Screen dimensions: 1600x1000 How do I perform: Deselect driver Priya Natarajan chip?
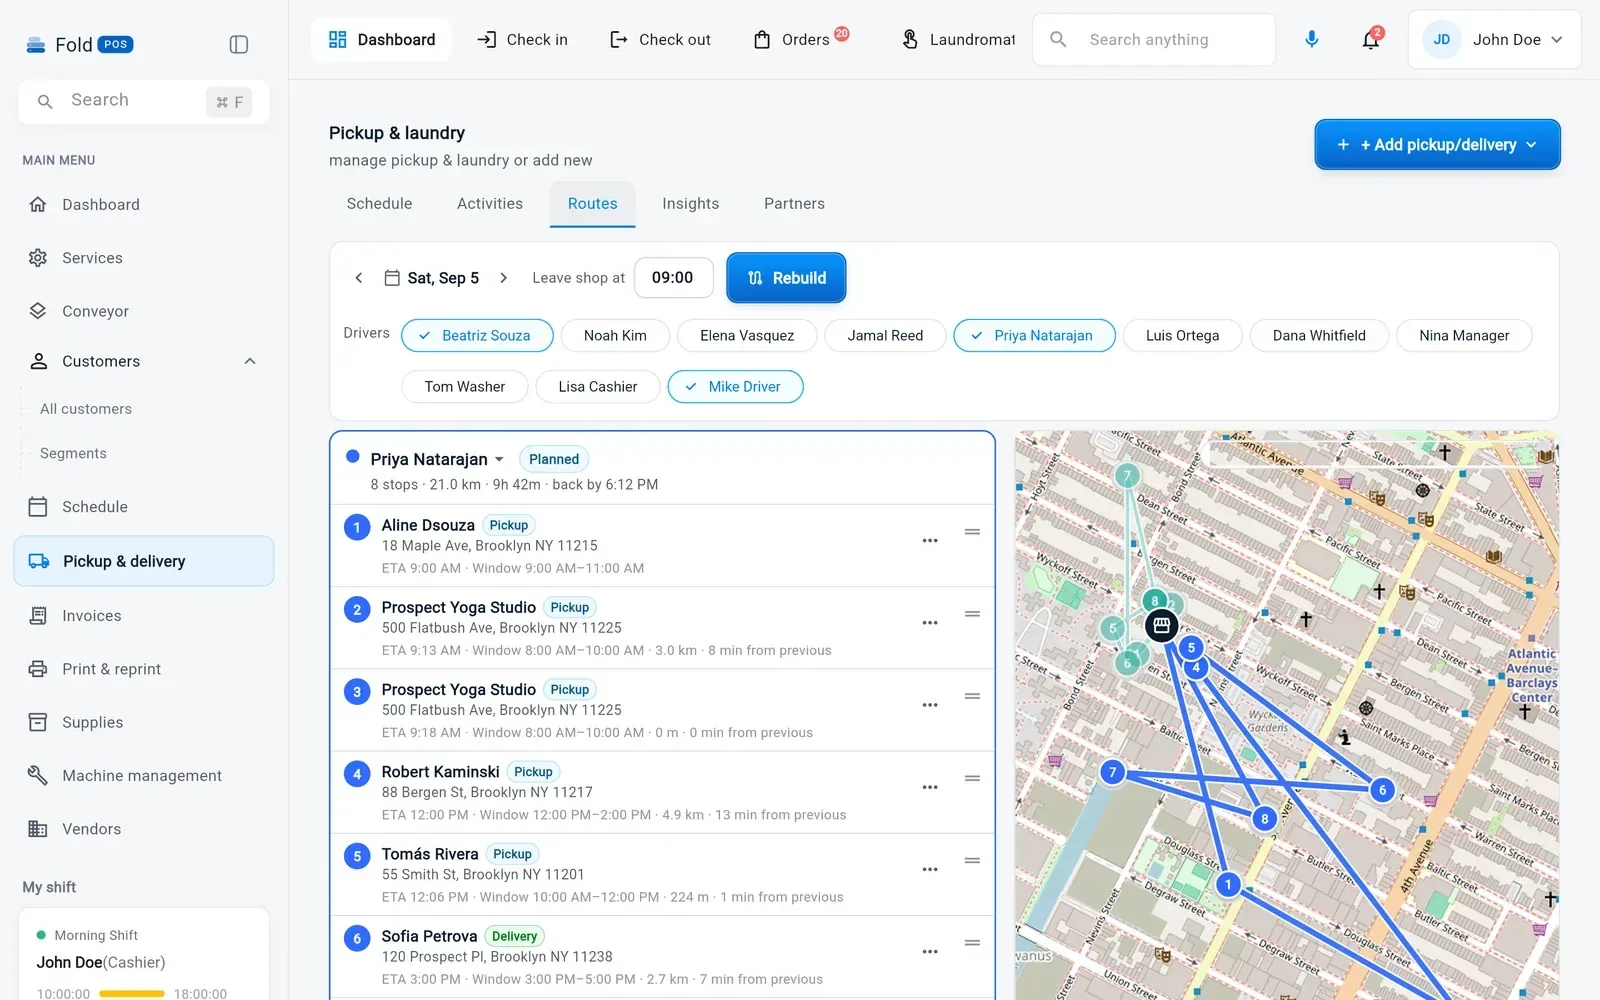tap(1034, 336)
